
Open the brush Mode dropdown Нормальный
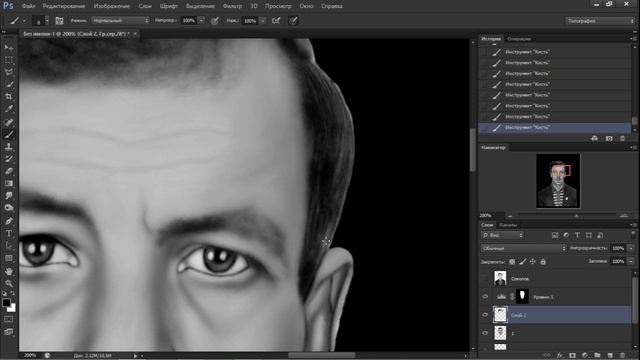click(x=120, y=20)
